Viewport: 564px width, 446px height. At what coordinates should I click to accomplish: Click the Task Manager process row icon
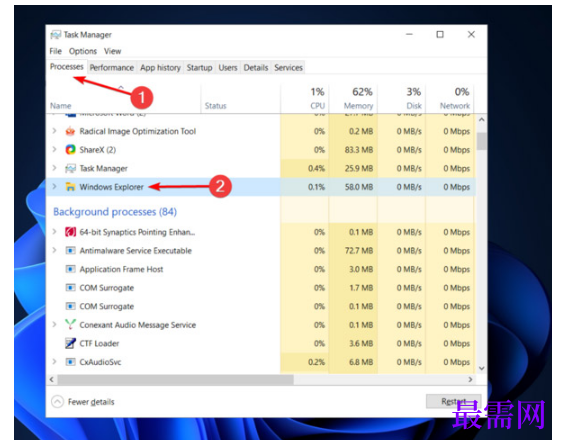(70, 168)
